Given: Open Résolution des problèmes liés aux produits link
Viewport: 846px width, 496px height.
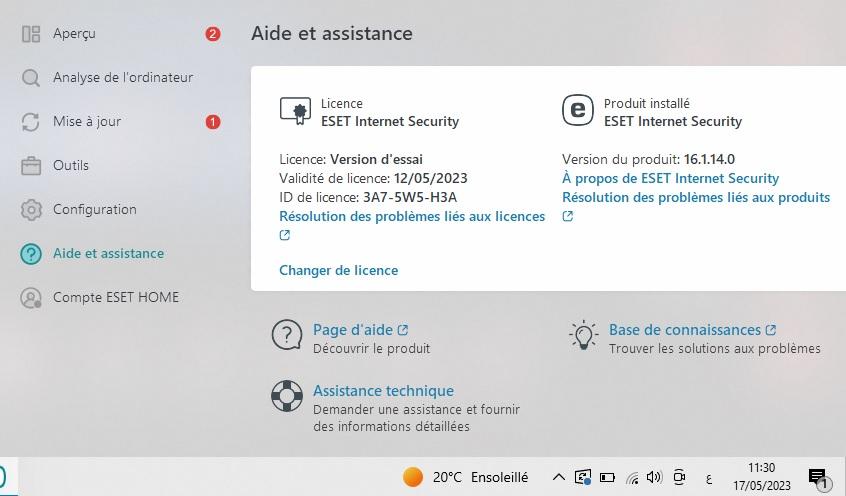Looking at the screenshot, I should pyautogui.click(x=696, y=198).
